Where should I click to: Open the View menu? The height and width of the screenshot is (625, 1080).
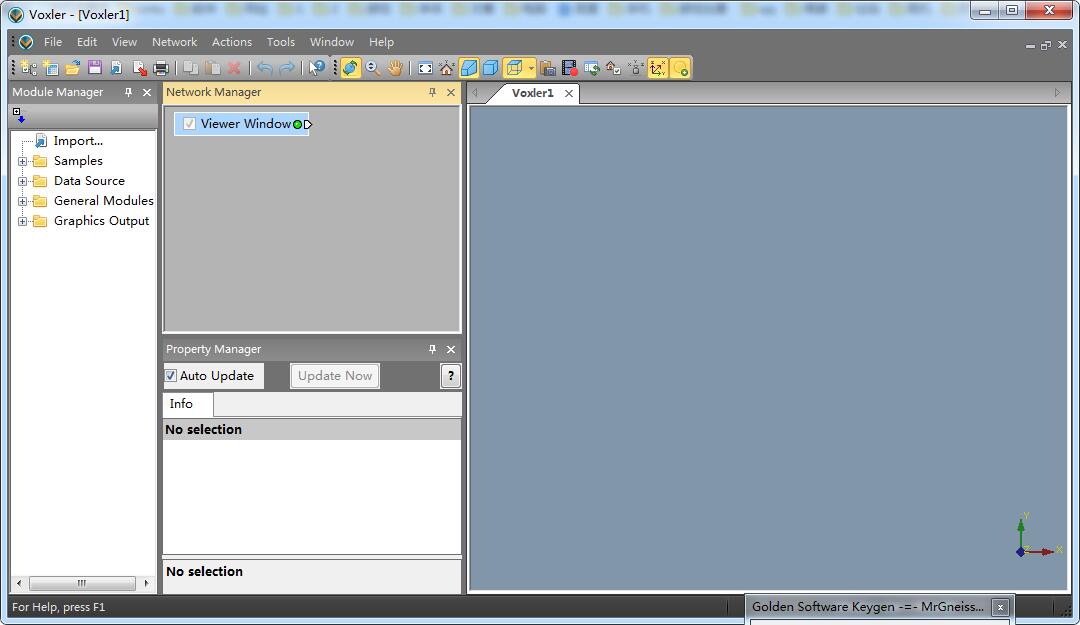pos(124,42)
